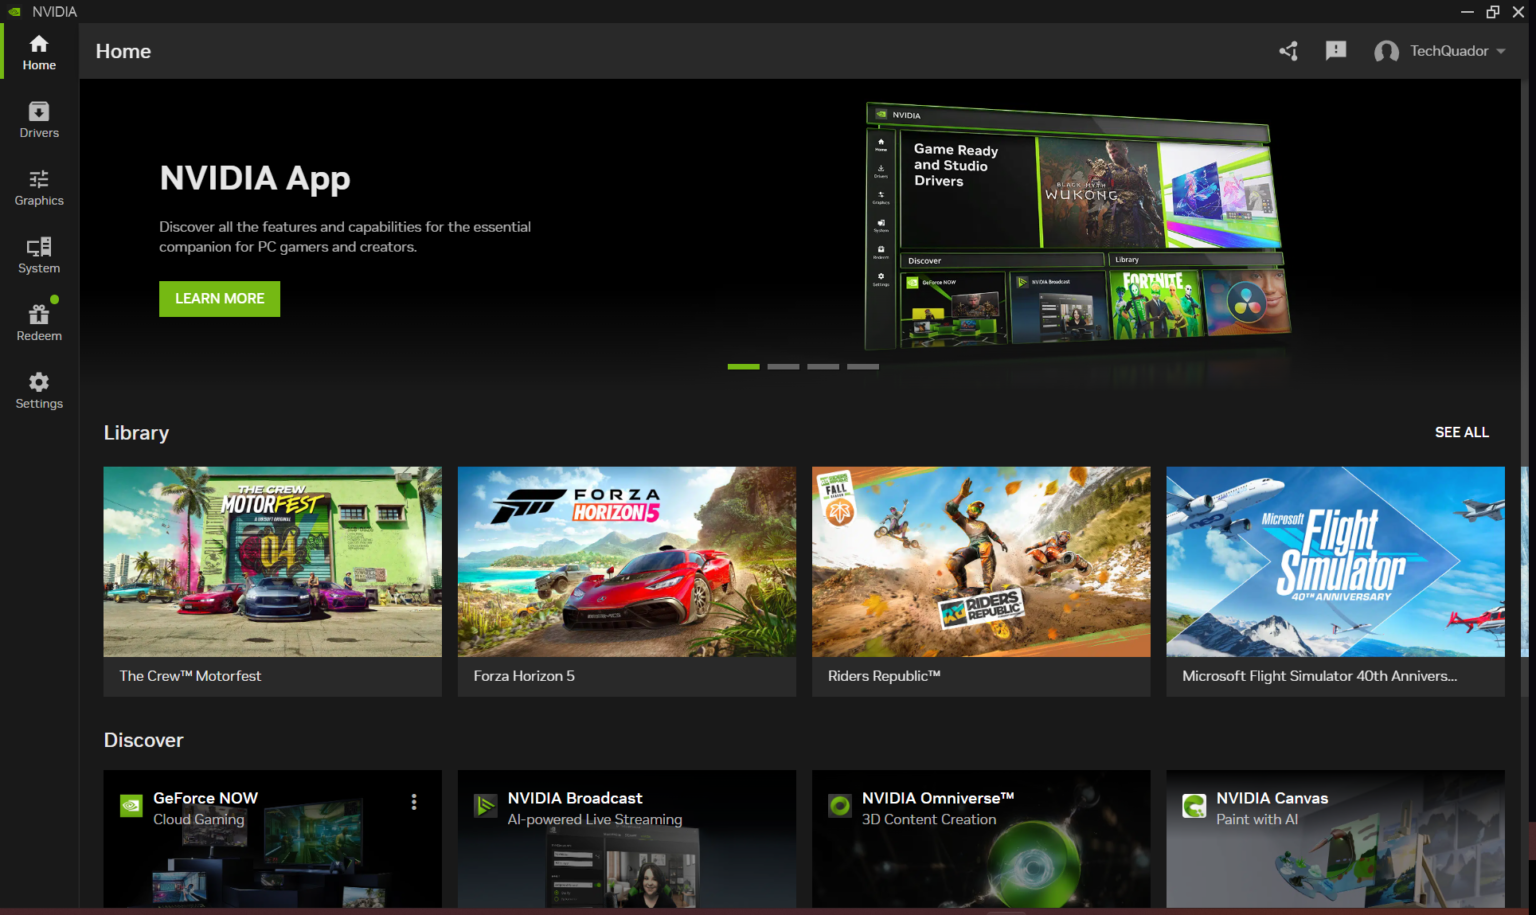Click the 'Library' section heading
This screenshot has width=1536, height=915.
(136, 433)
